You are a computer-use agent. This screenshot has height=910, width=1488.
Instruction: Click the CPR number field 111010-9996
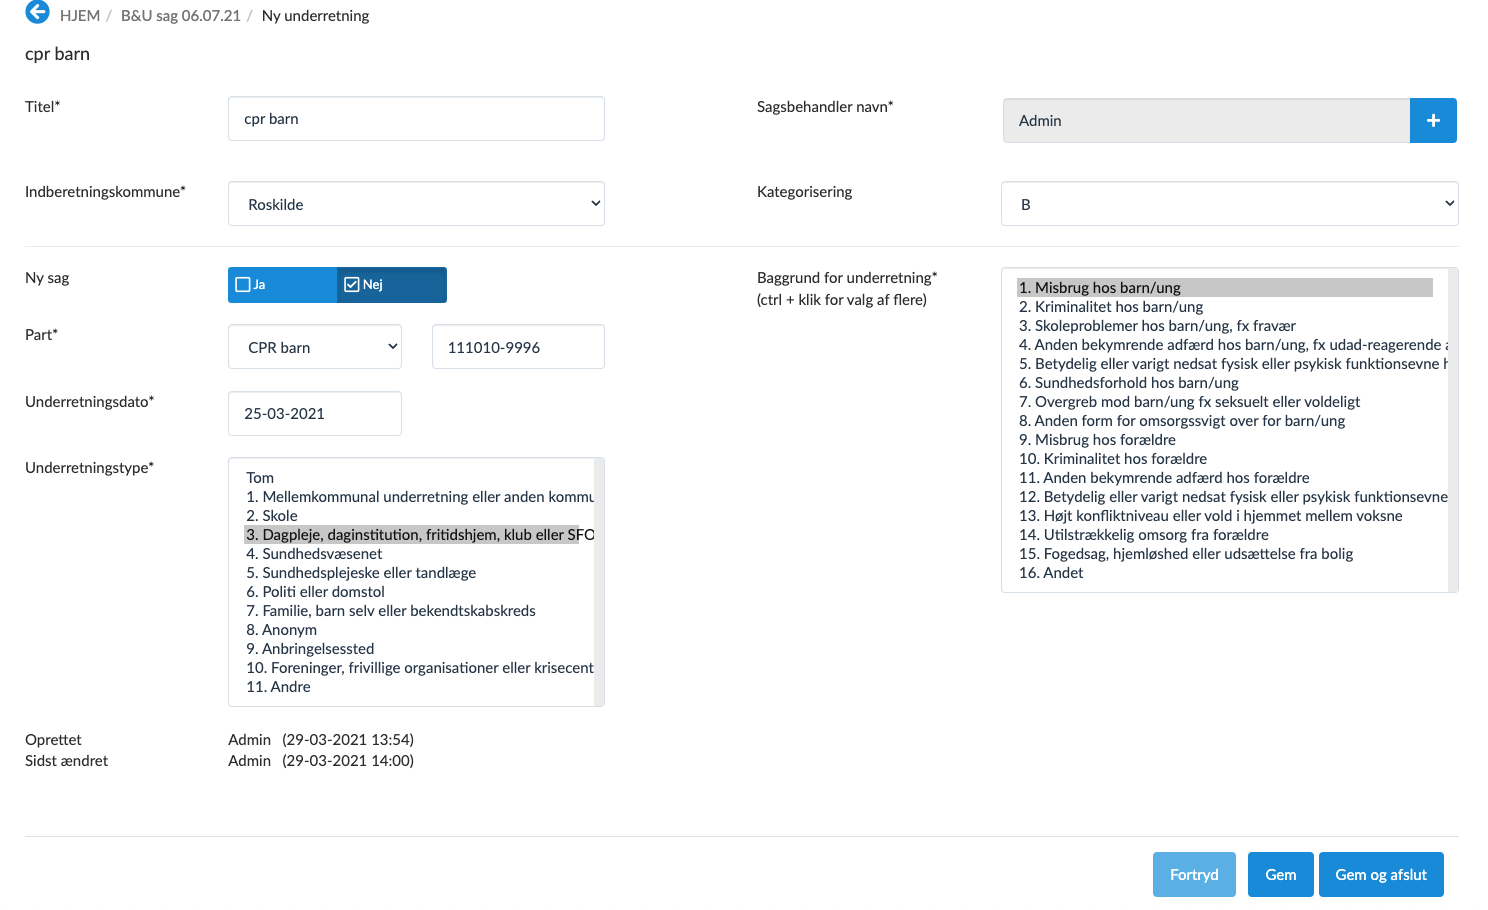pyautogui.click(x=518, y=347)
